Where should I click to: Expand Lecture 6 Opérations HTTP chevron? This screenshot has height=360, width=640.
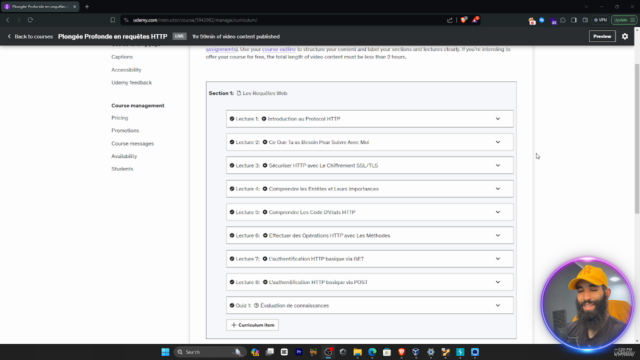coord(498,235)
